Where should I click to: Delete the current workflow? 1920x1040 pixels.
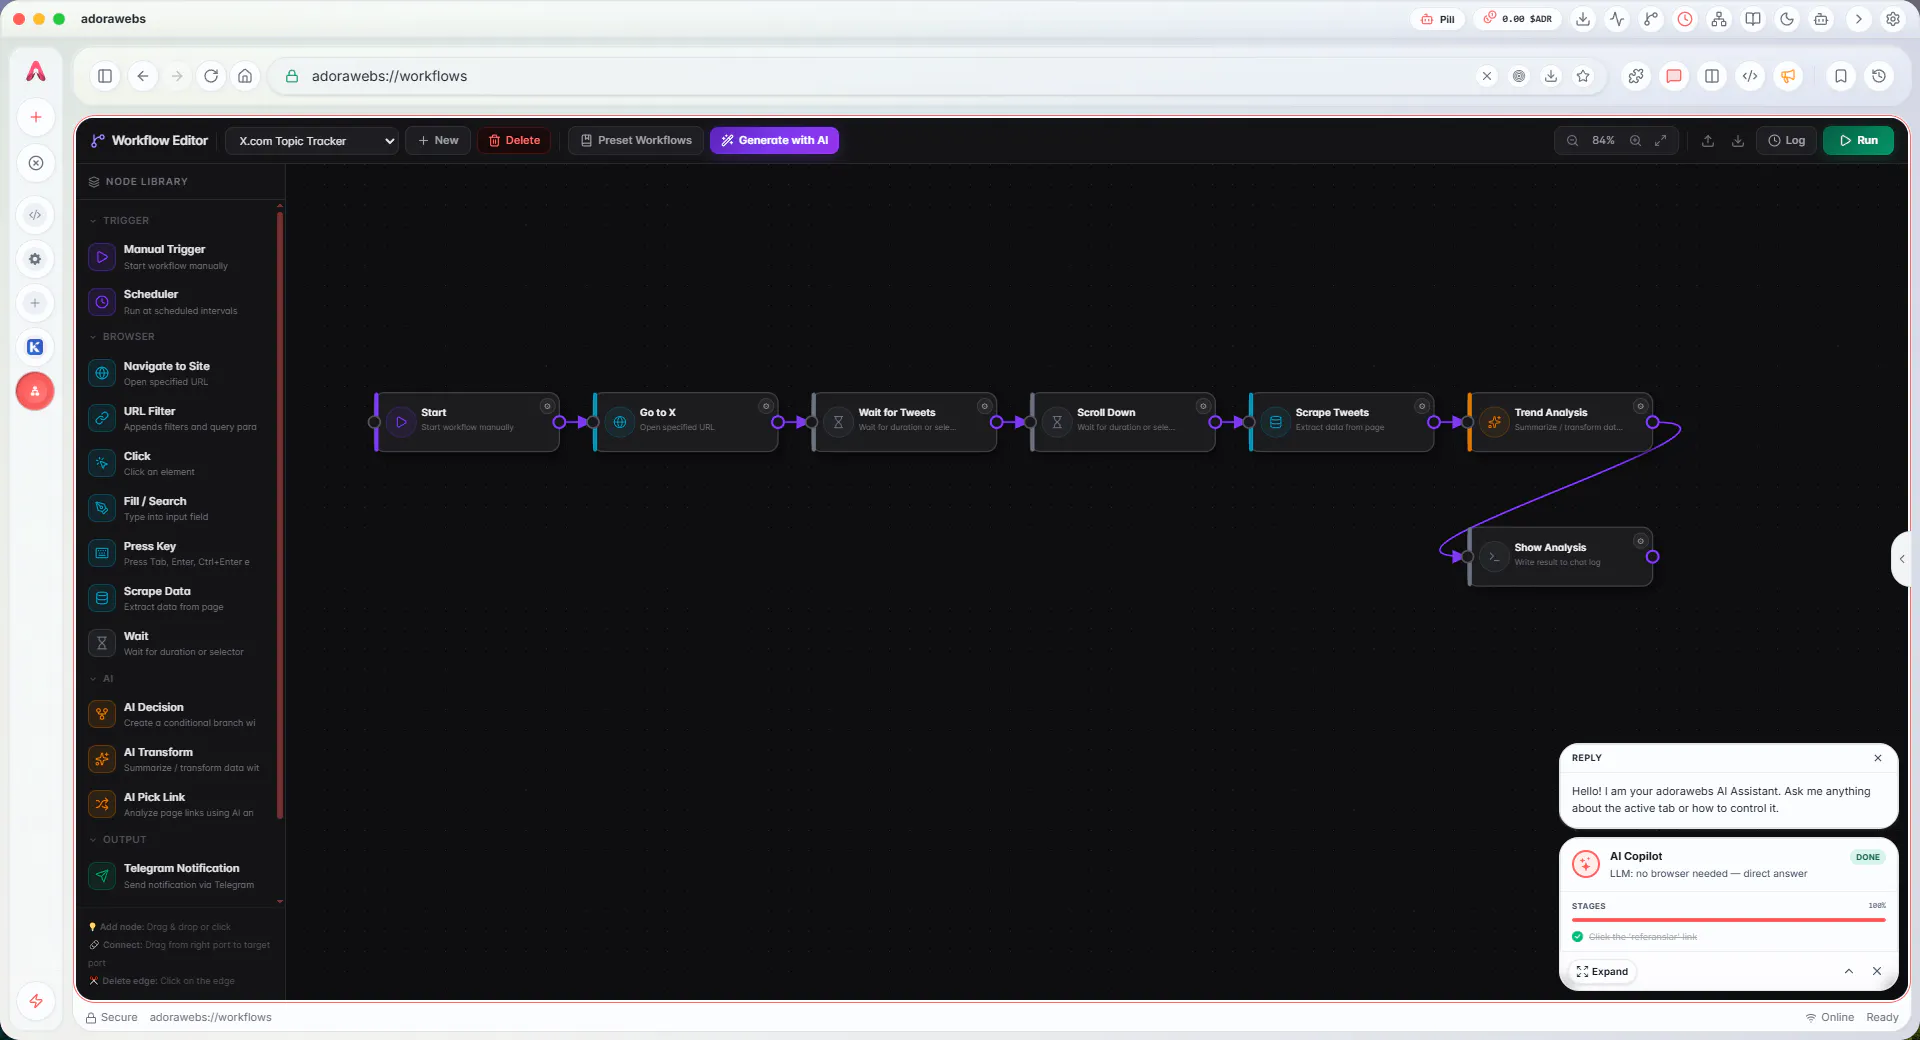click(514, 141)
